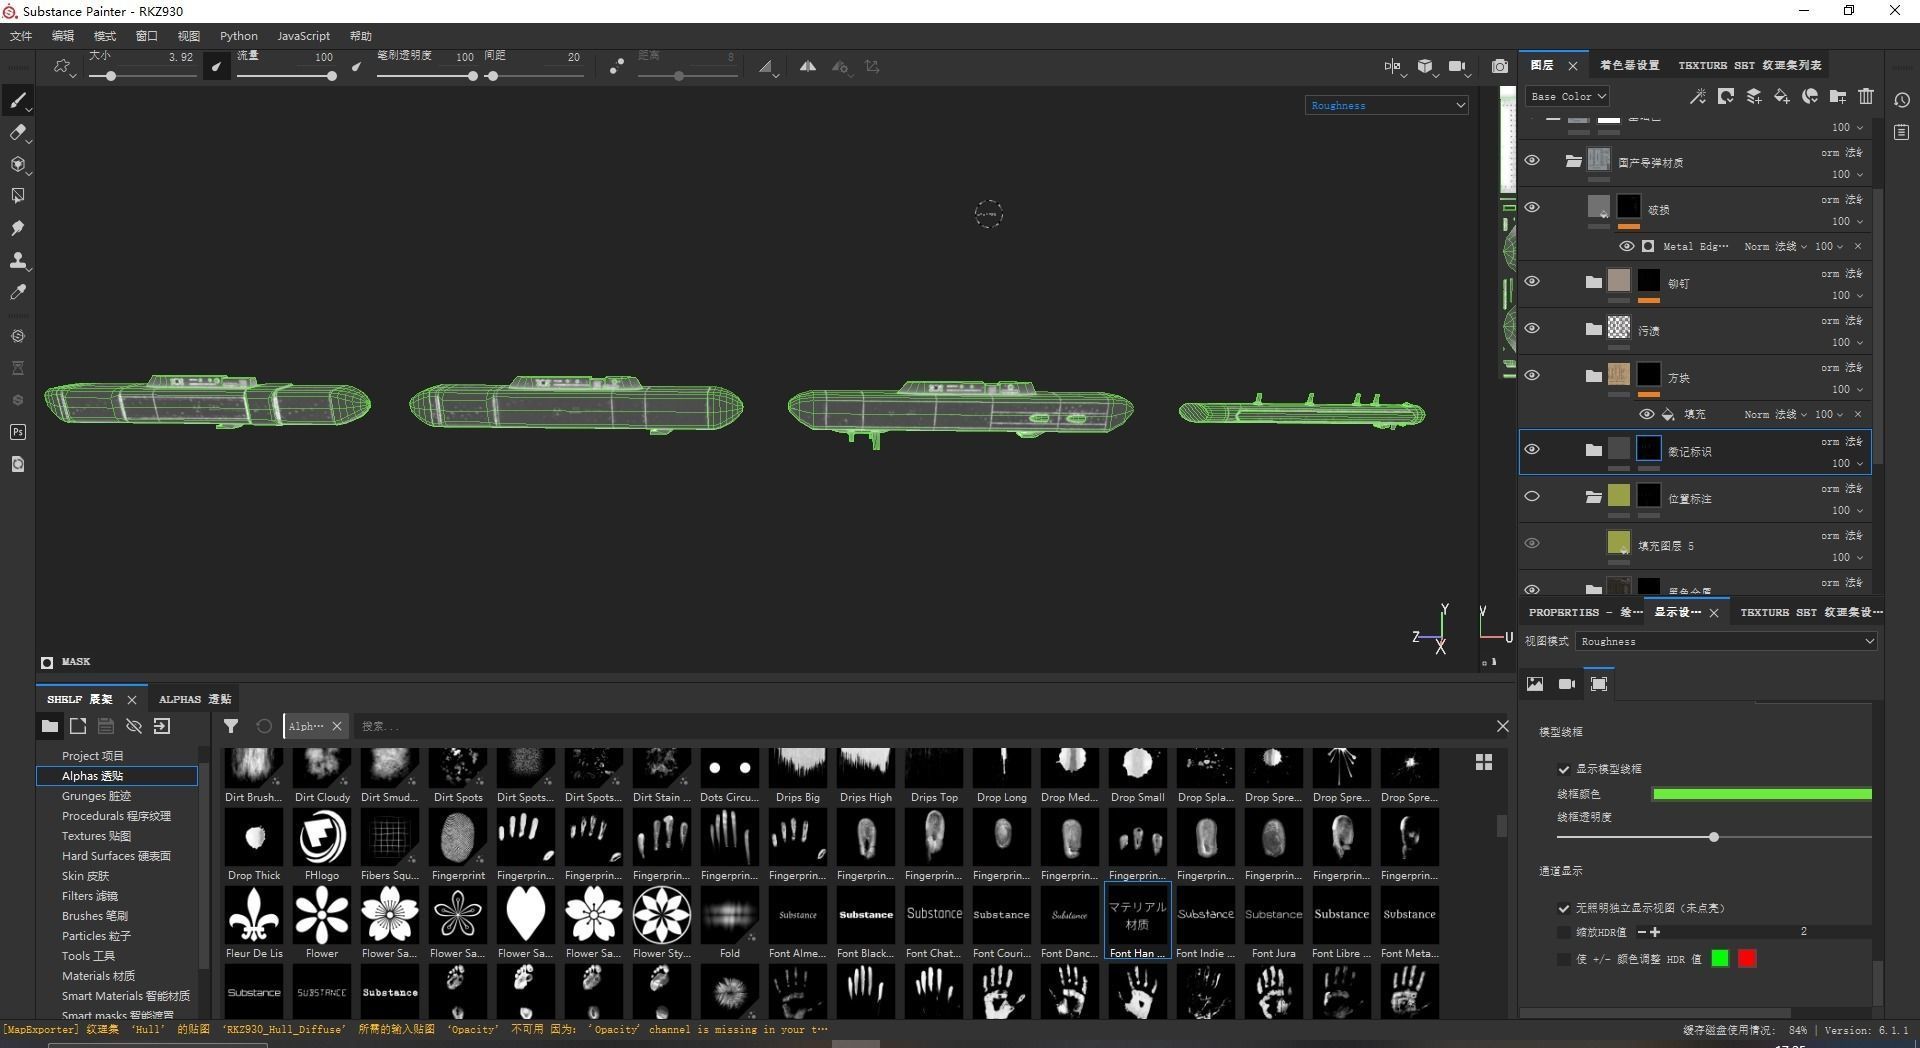The image size is (1920, 1048).
Task: Add a new paint layer
Action: pyautogui.click(x=1753, y=97)
